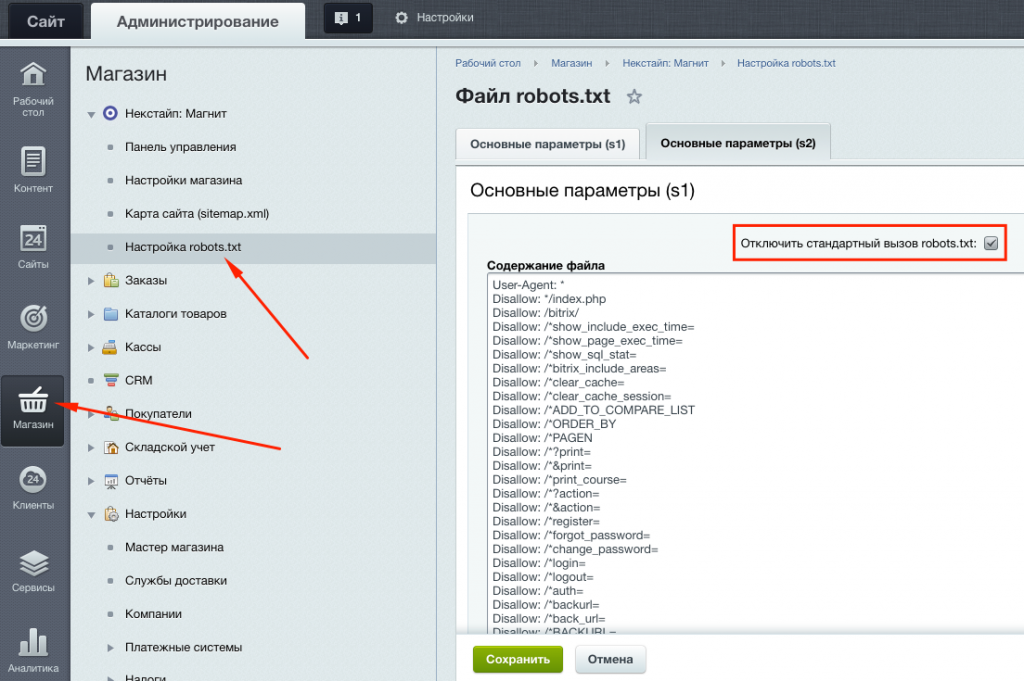Toggle Отключить стандартный вызов robots.txt checkbox
The height and width of the screenshot is (681, 1024).
click(991, 244)
